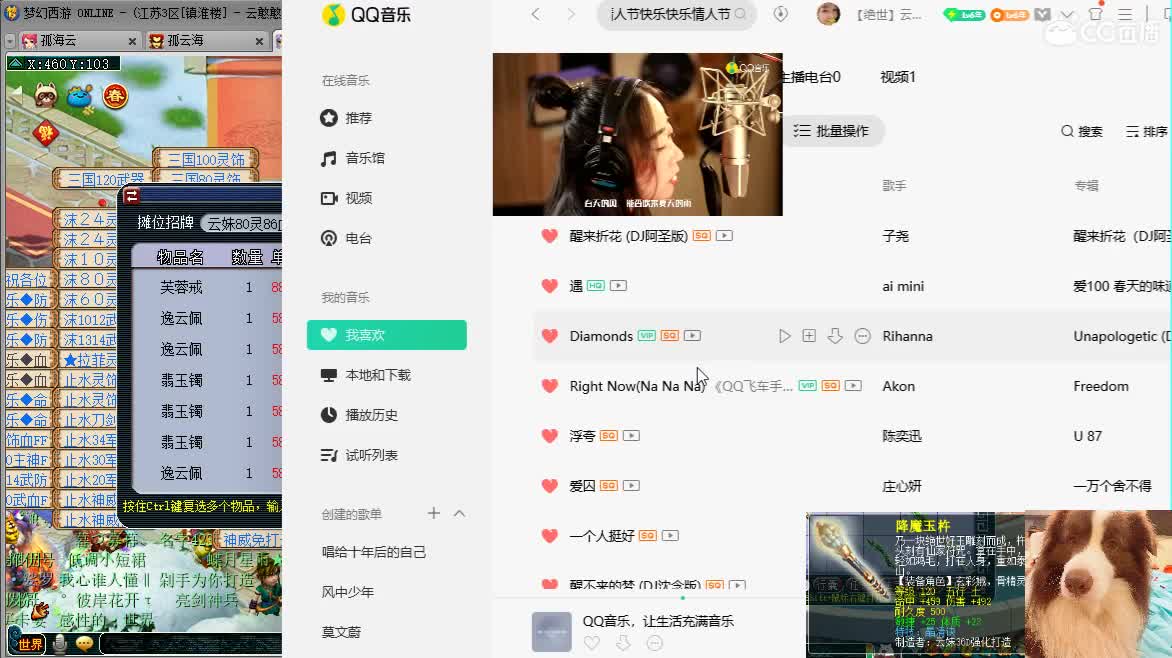Click the 春 festival icon in game window
Viewport: 1172px width, 658px height.
click(114, 96)
